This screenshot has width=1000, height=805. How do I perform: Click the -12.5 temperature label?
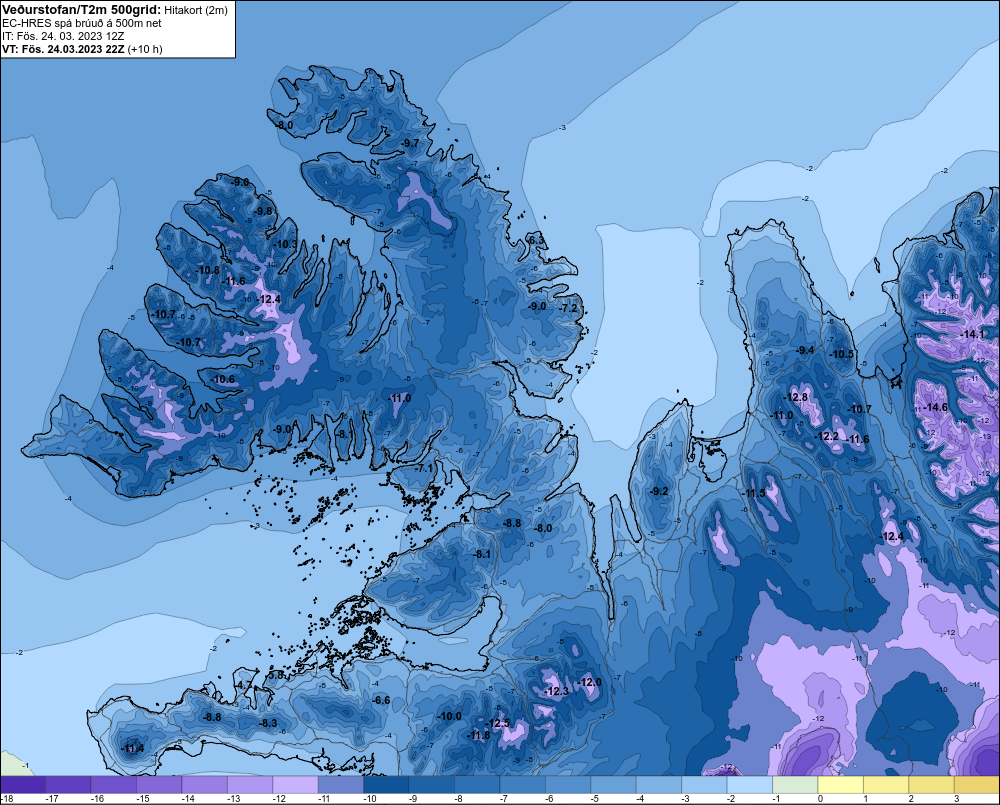(497, 723)
